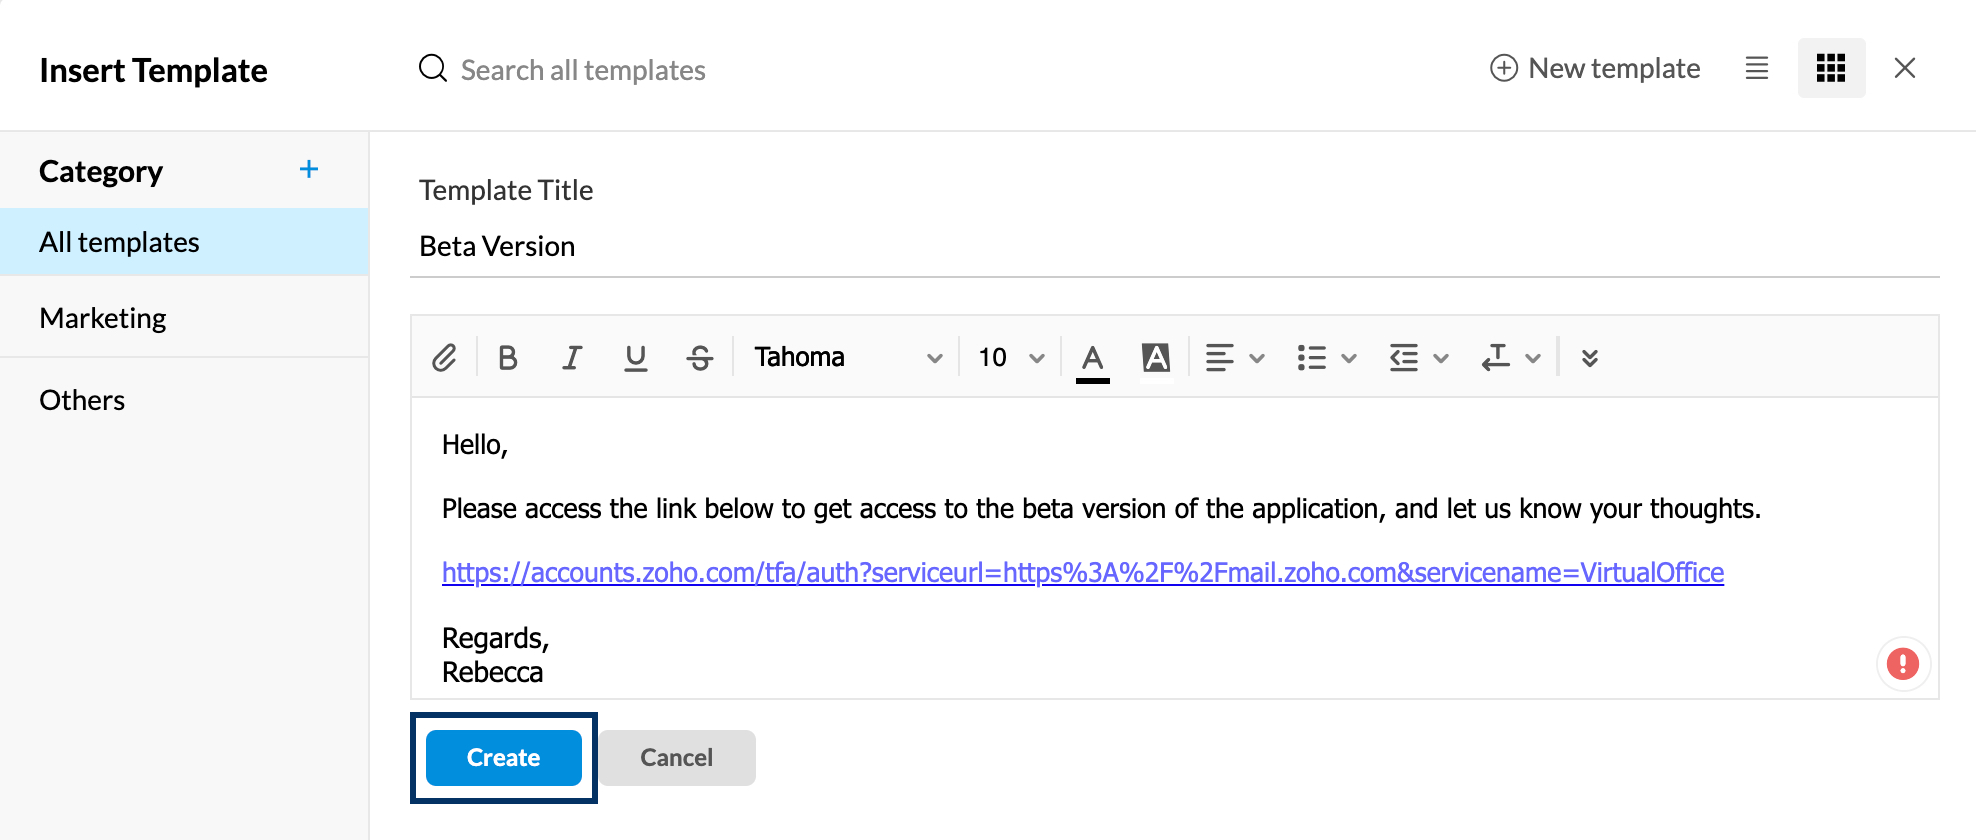Open the bullet list options
Image resolution: width=1976 pixels, height=840 pixels.
tap(1326, 358)
